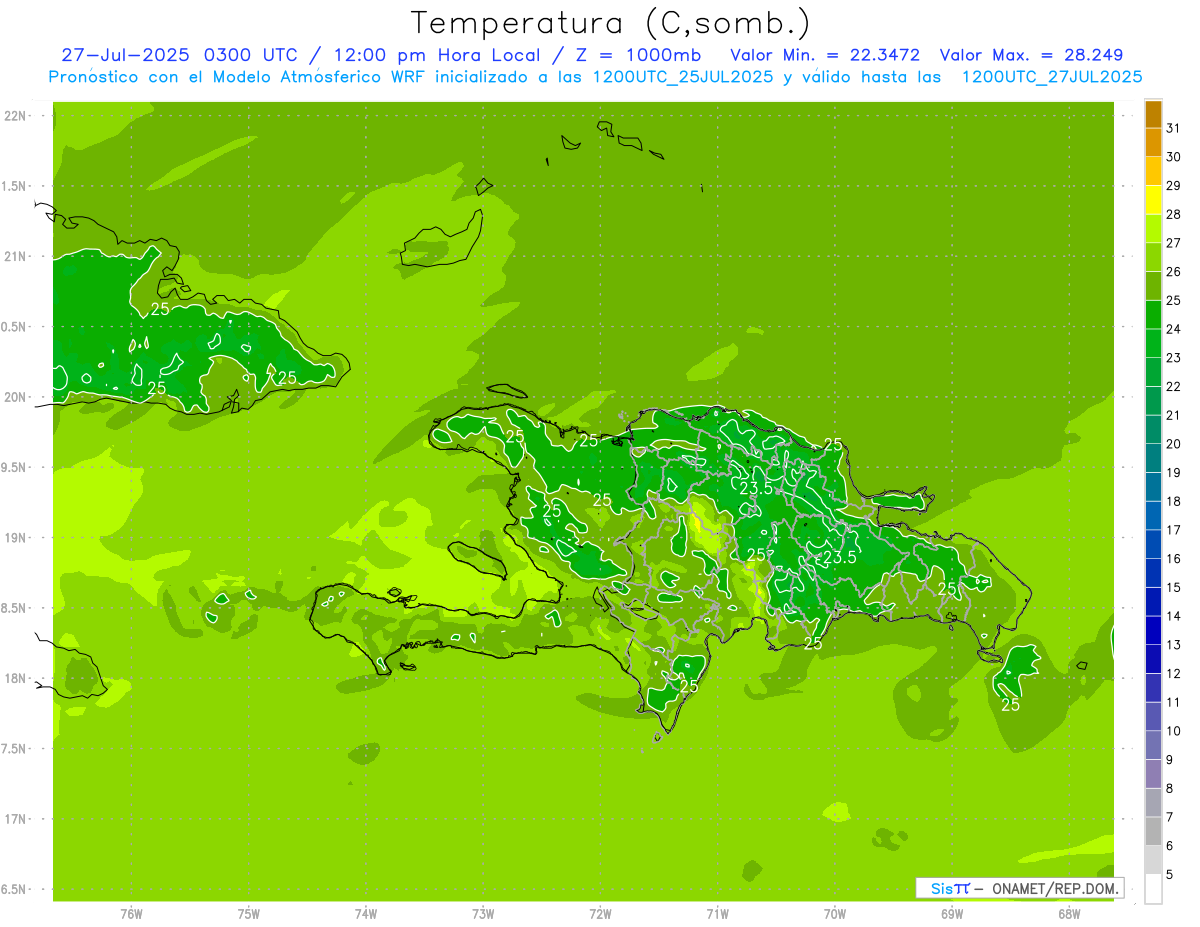This screenshot has width=1200, height=927.
Task: Click the "70W" longitude label
Action: pyautogui.click(x=835, y=913)
